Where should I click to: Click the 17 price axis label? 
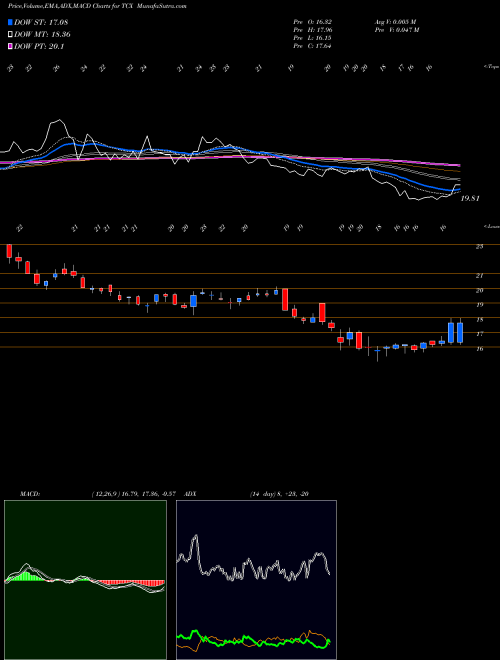[x=479, y=334]
